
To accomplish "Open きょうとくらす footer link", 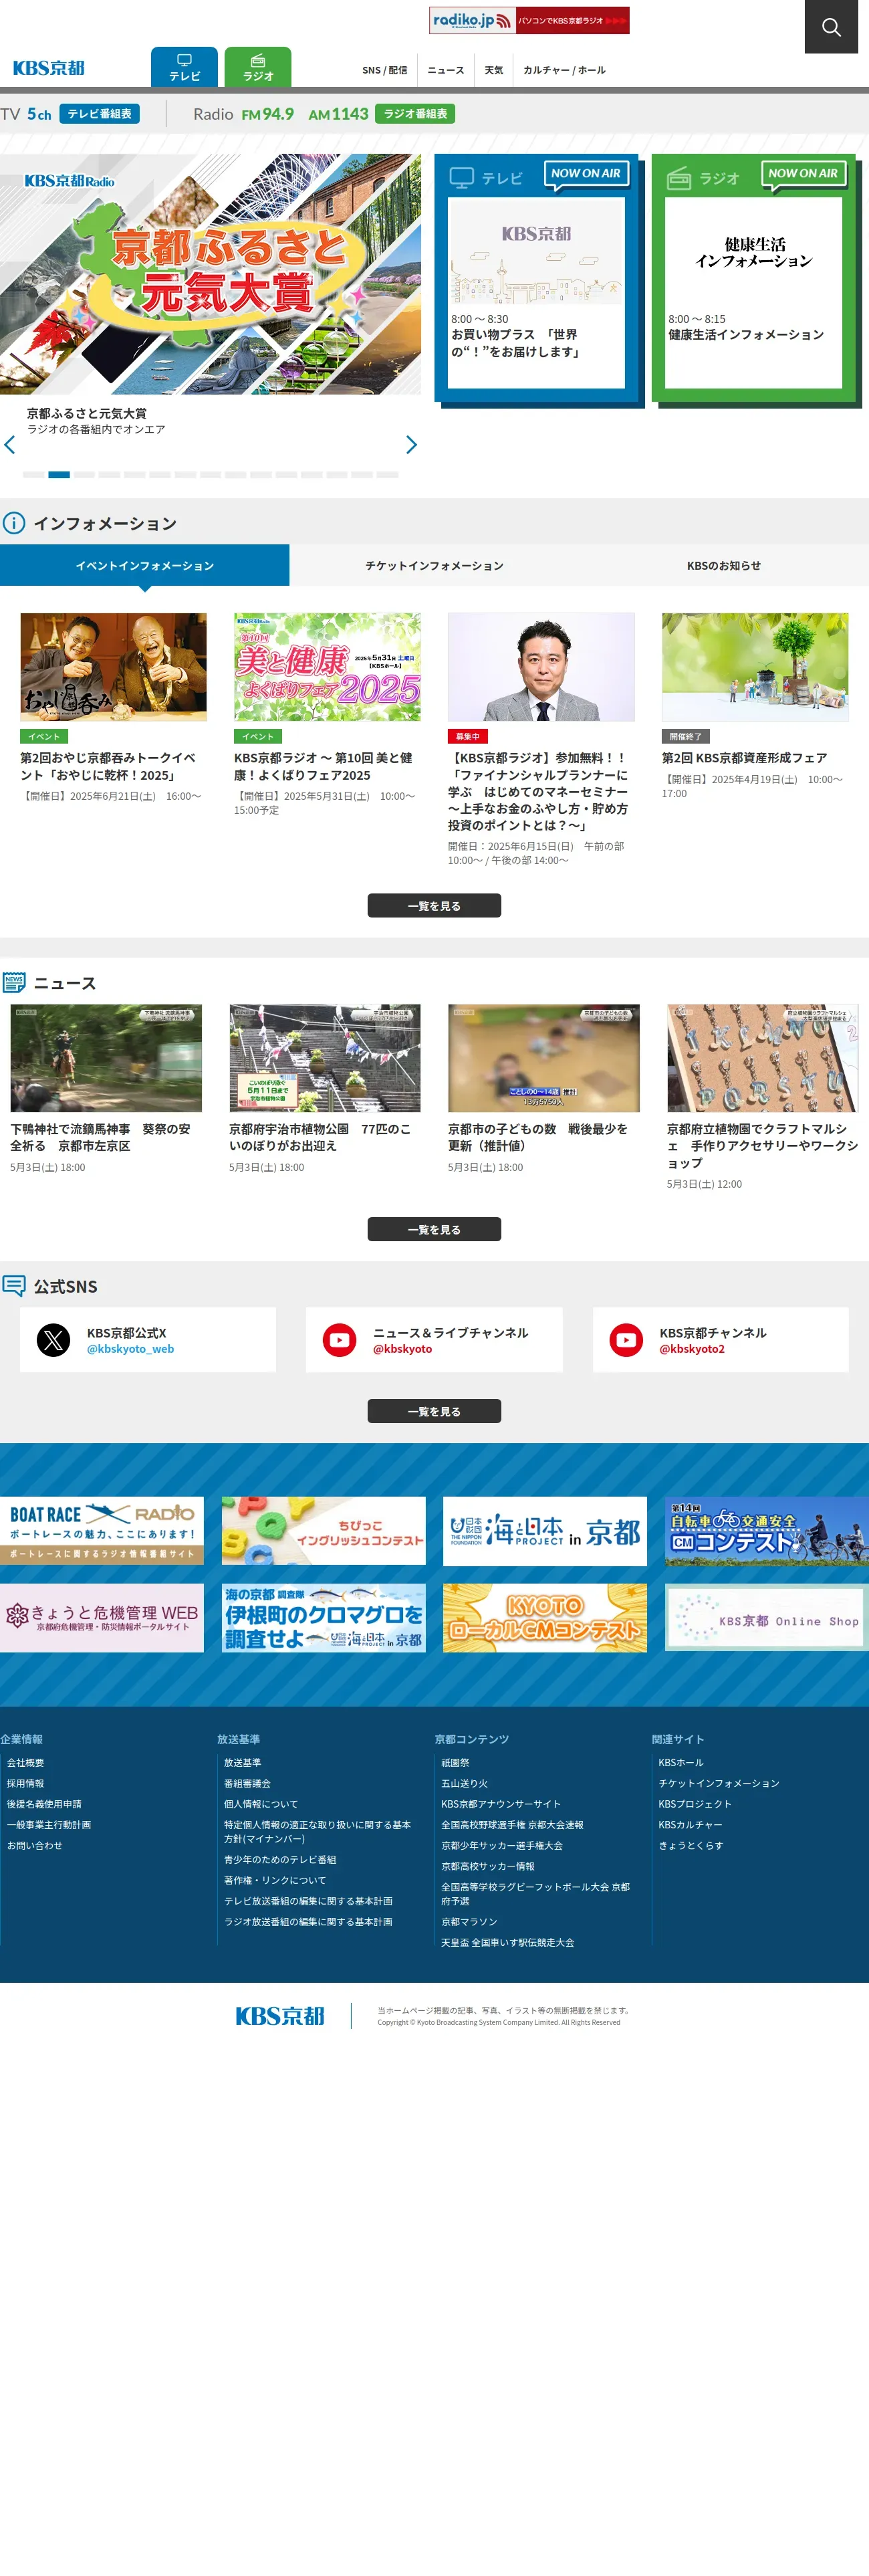I will (x=691, y=1845).
